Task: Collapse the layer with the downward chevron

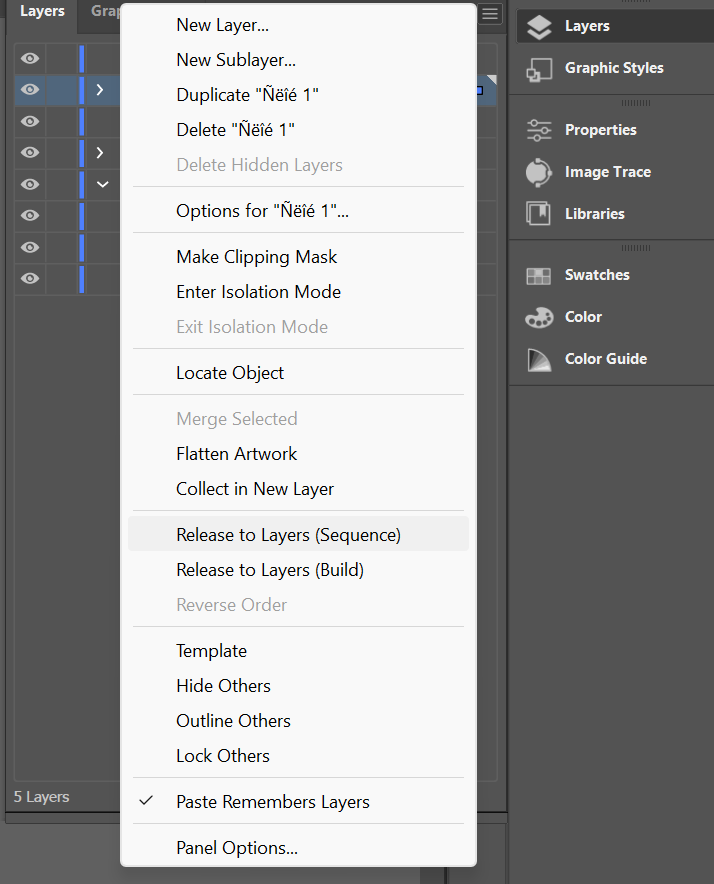Action: (x=102, y=184)
